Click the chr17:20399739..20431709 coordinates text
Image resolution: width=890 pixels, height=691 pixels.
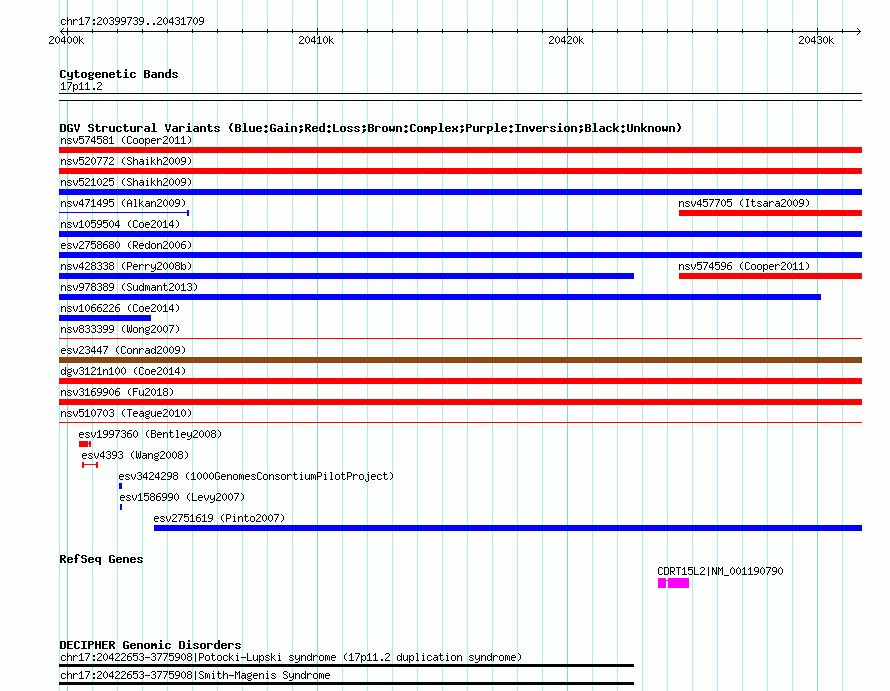(x=132, y=21)
